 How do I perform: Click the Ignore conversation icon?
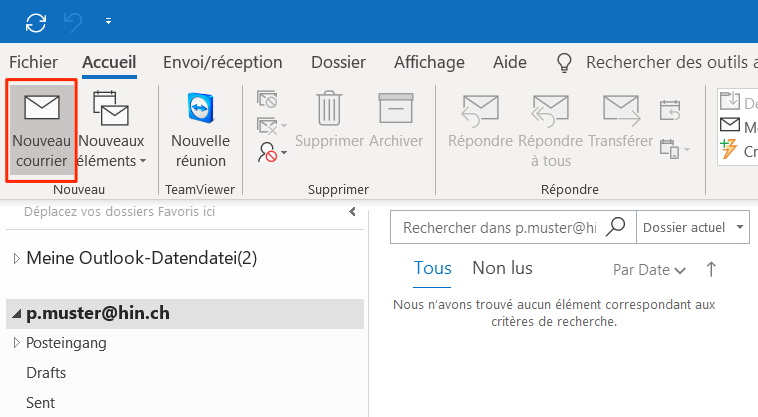coord(267,100)
